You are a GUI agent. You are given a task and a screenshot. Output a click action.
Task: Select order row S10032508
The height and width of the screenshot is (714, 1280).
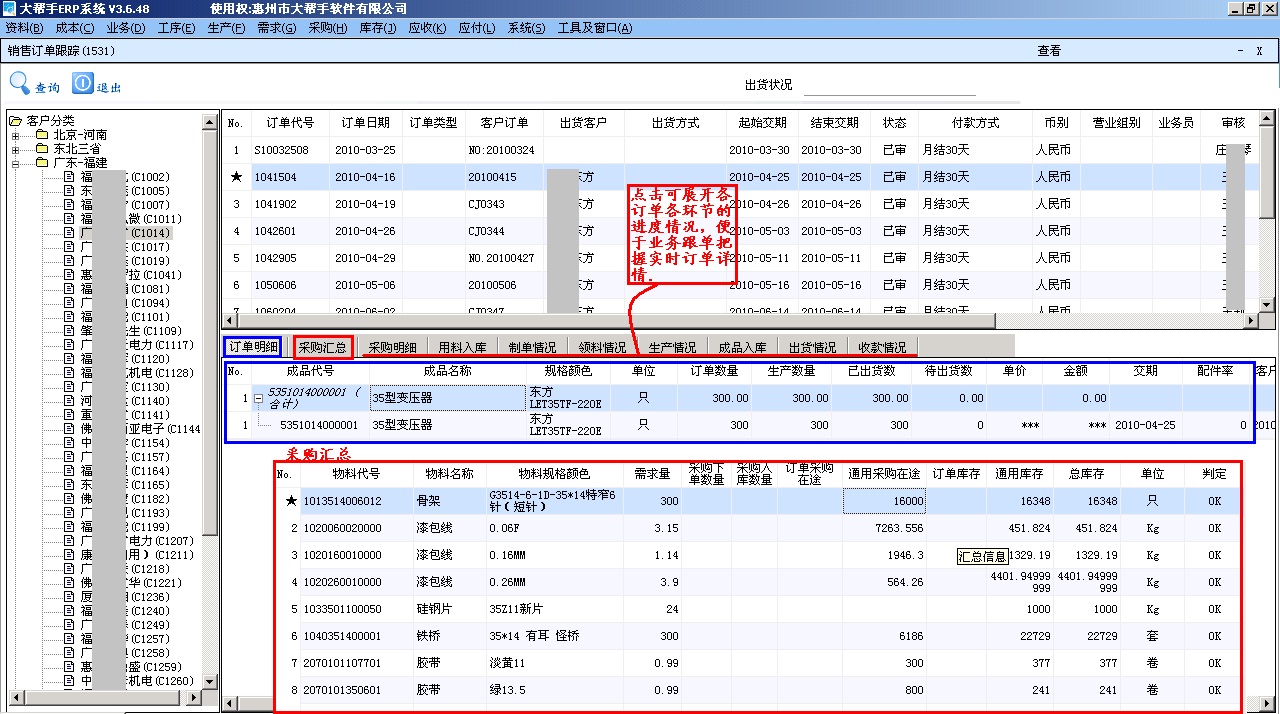click(741, 150)
